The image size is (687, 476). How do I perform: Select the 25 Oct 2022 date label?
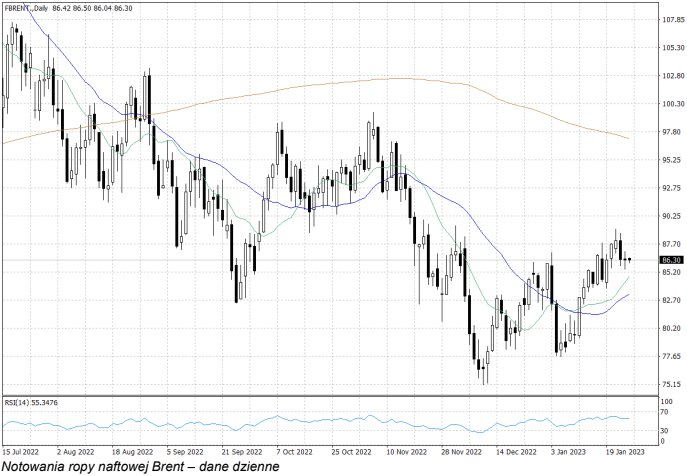coord(350,451)
